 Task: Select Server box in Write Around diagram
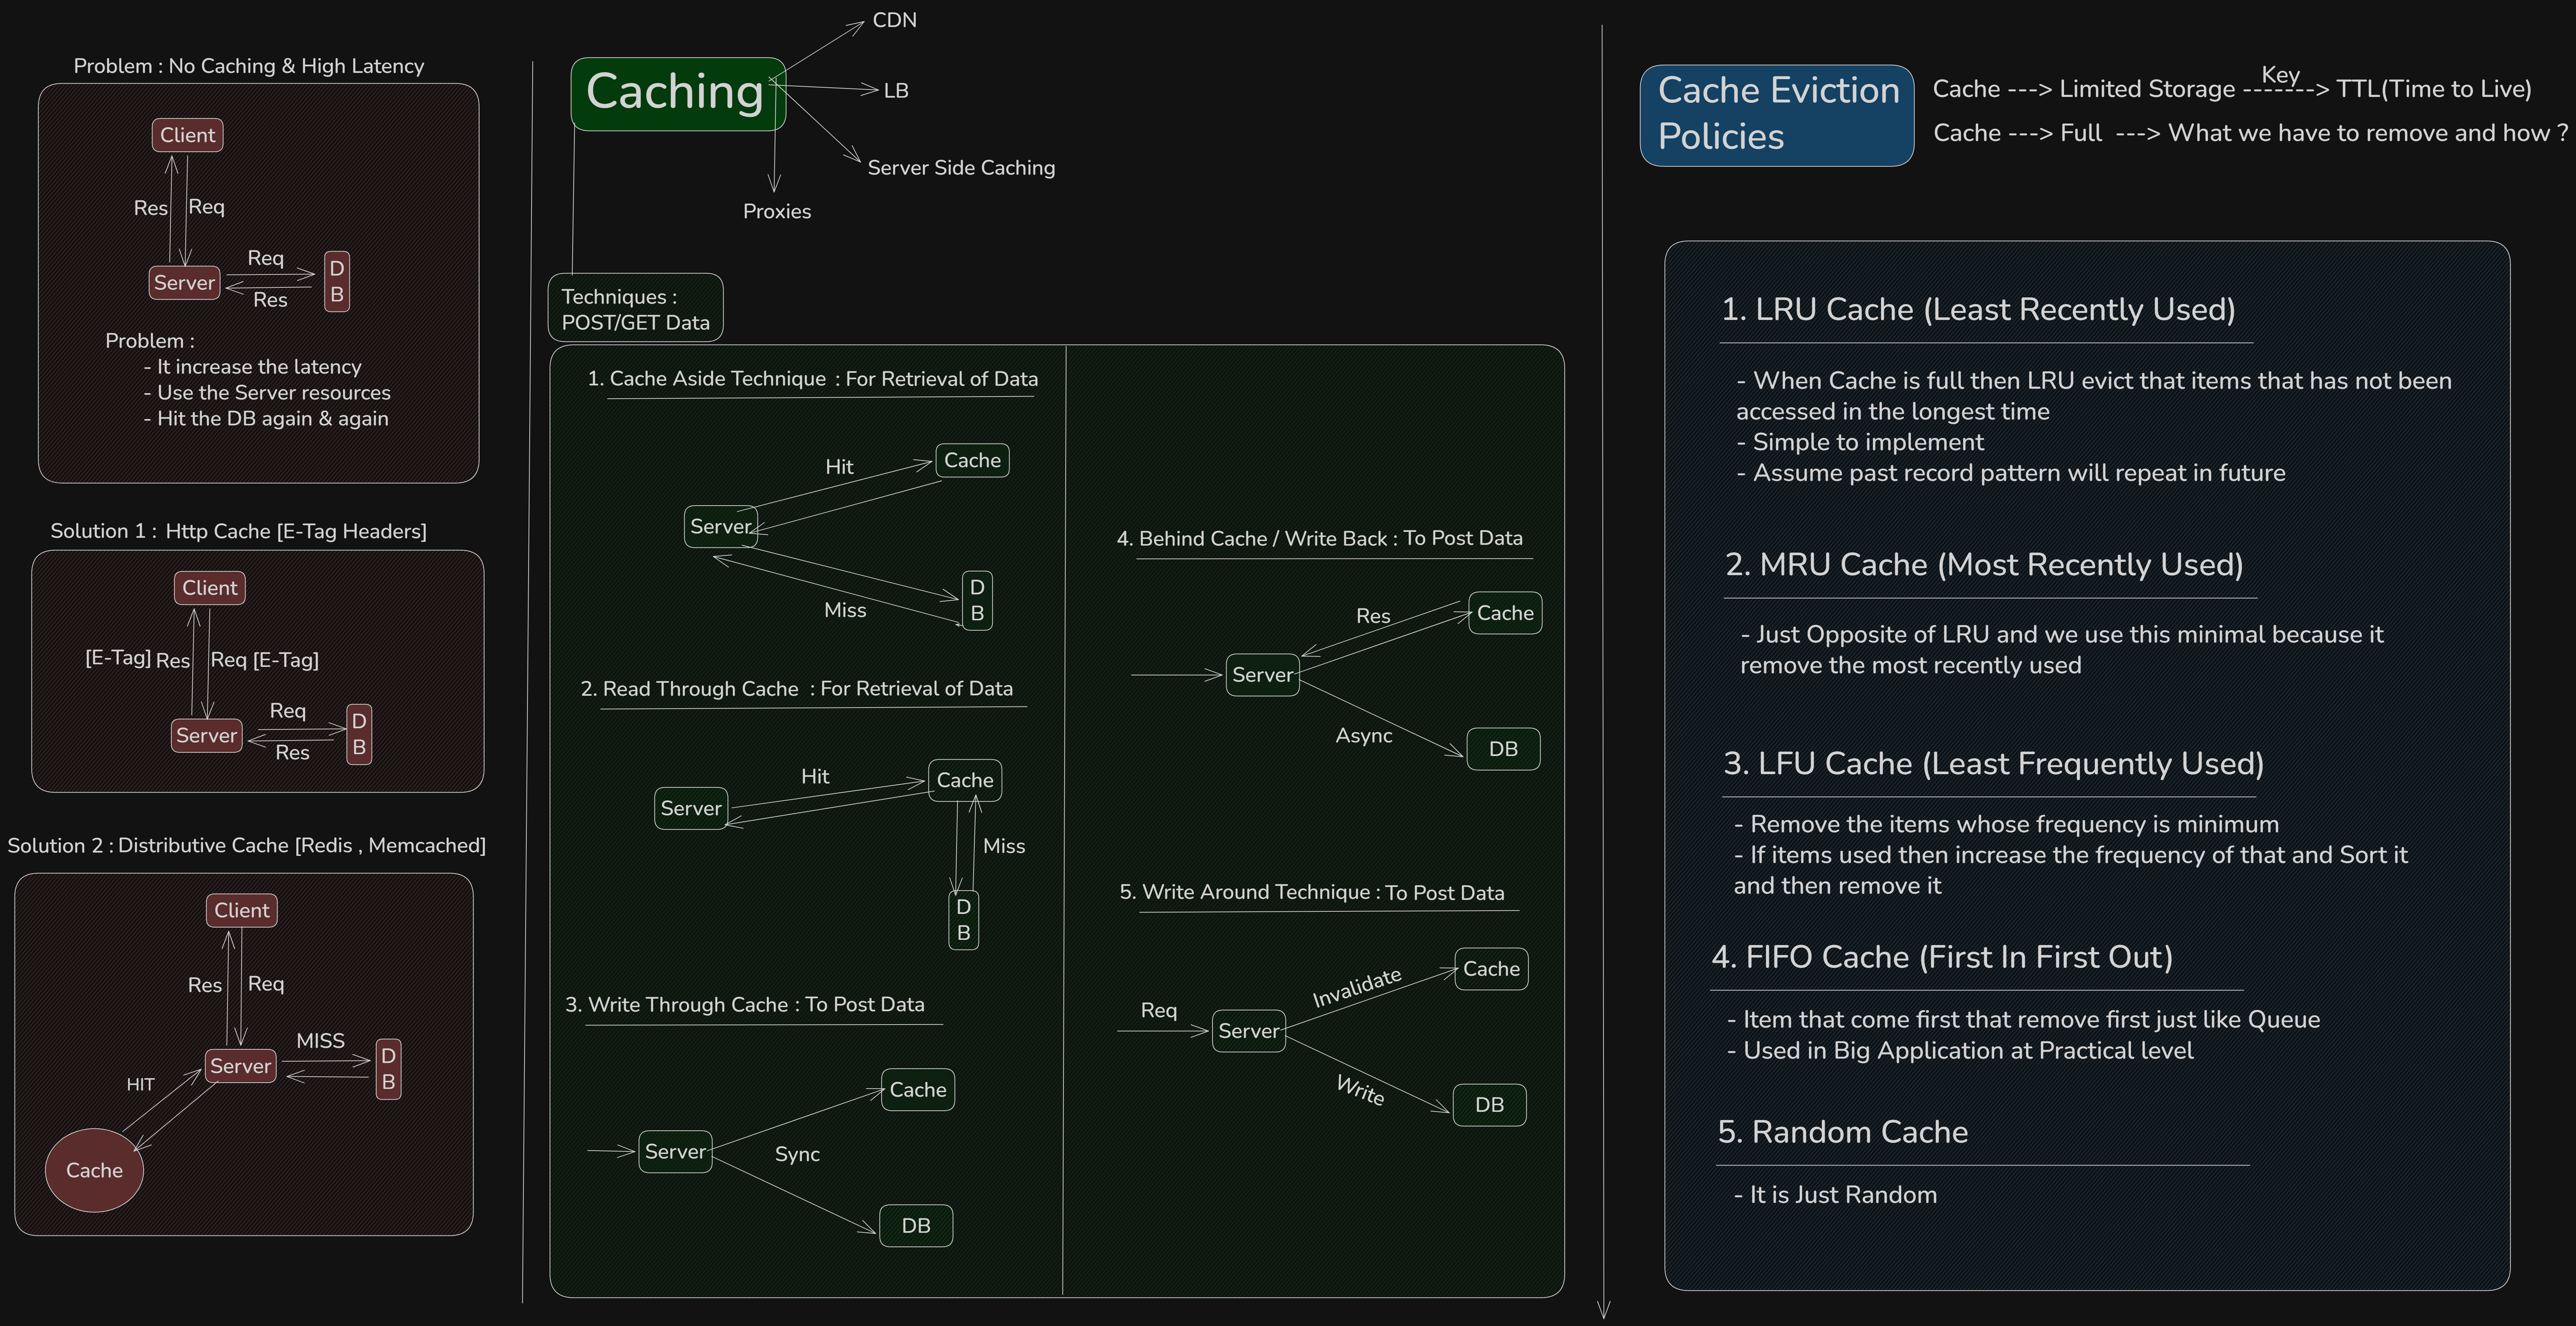pos(1249,1031)
